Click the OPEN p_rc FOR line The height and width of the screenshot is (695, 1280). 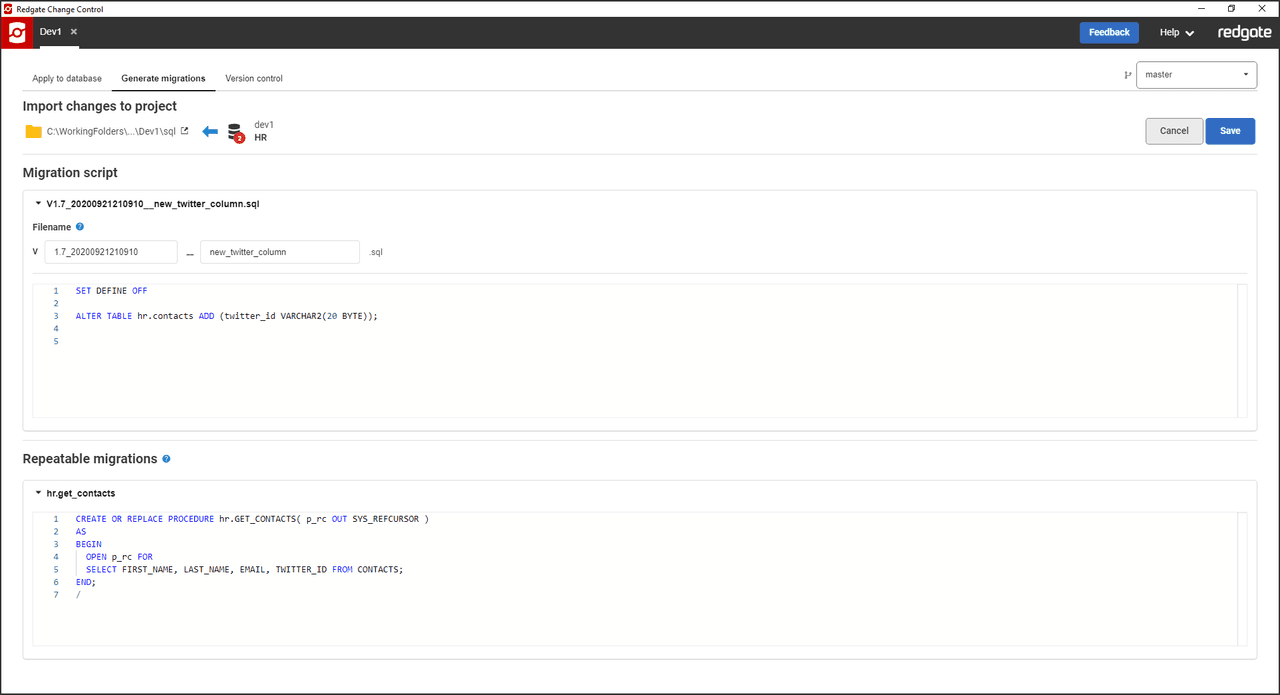pyautogui.click(x=119, y=556)
